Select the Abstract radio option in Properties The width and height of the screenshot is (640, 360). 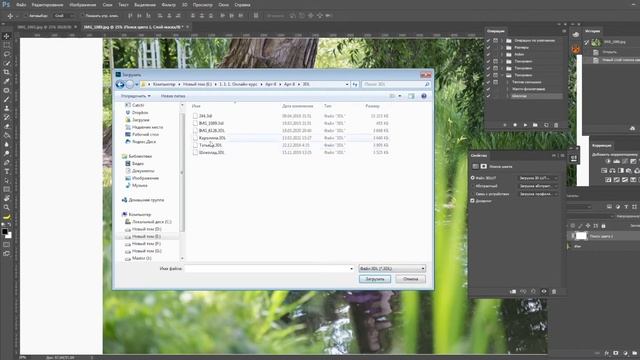[x=473, y=186]
